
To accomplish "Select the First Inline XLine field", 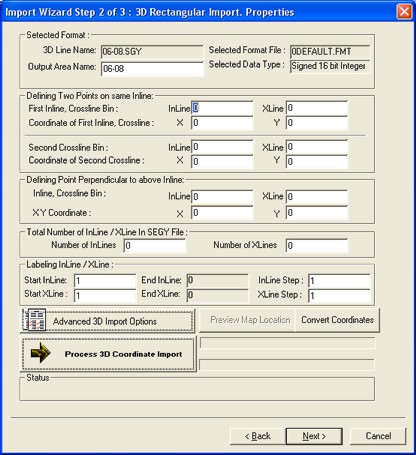I will pyautogui.click(x=317, y=108).
